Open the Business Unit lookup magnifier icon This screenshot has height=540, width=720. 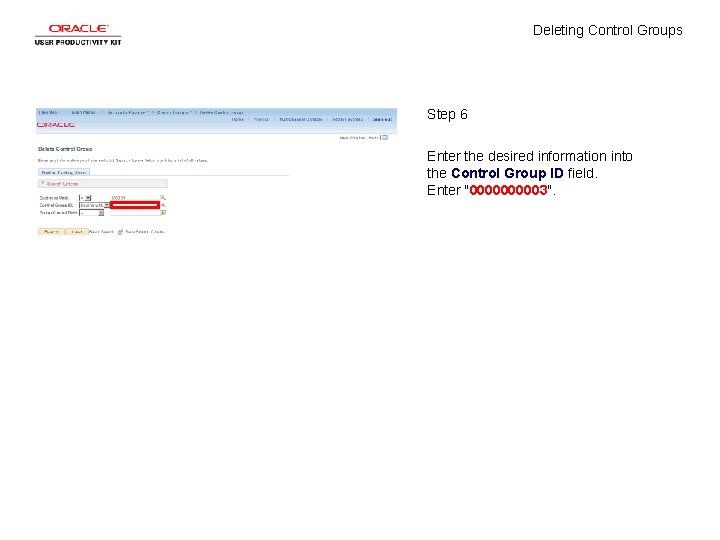163,197
